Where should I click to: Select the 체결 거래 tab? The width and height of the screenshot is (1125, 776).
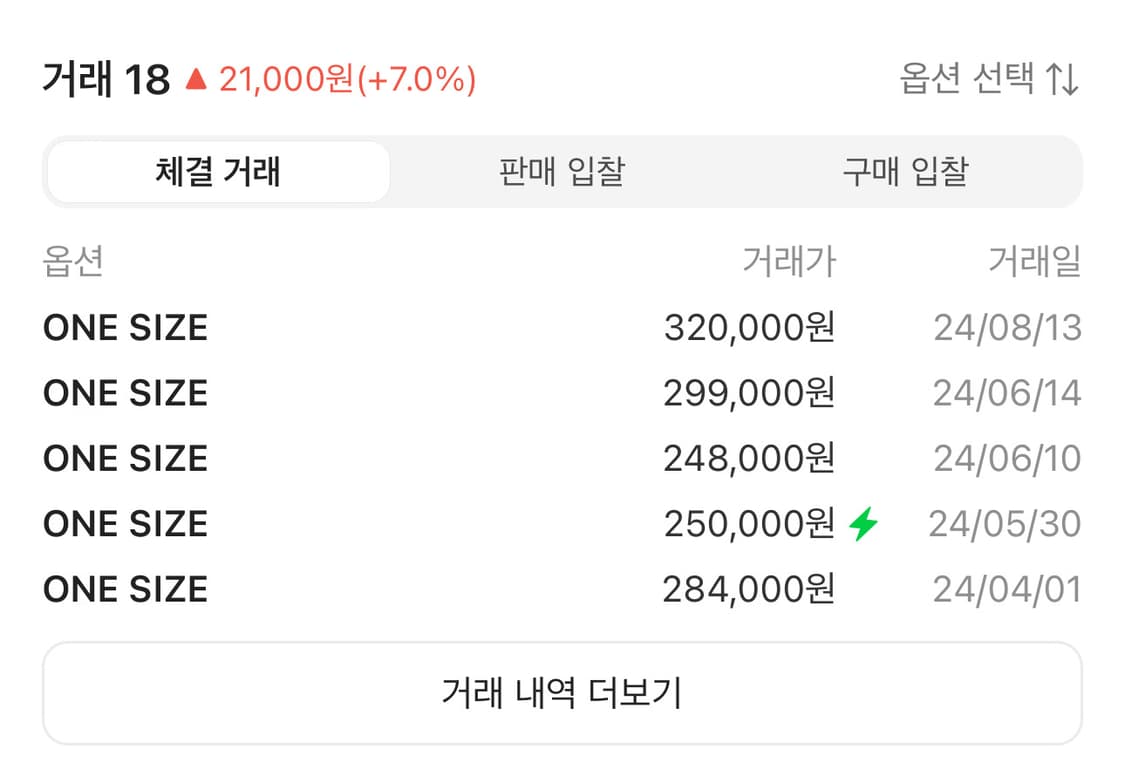[x=216, y=171]
